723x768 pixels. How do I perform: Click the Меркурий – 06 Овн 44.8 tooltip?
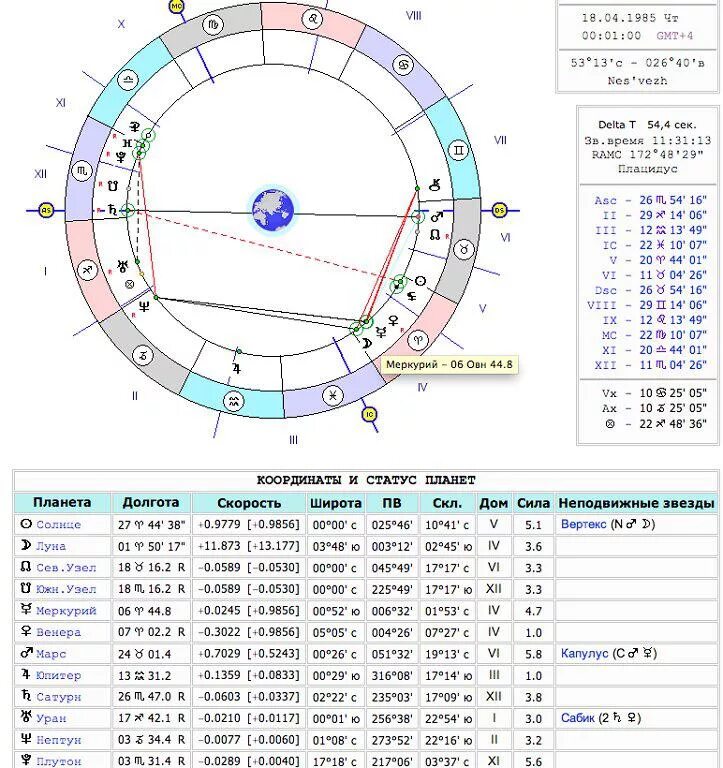(x=449, y=364)
